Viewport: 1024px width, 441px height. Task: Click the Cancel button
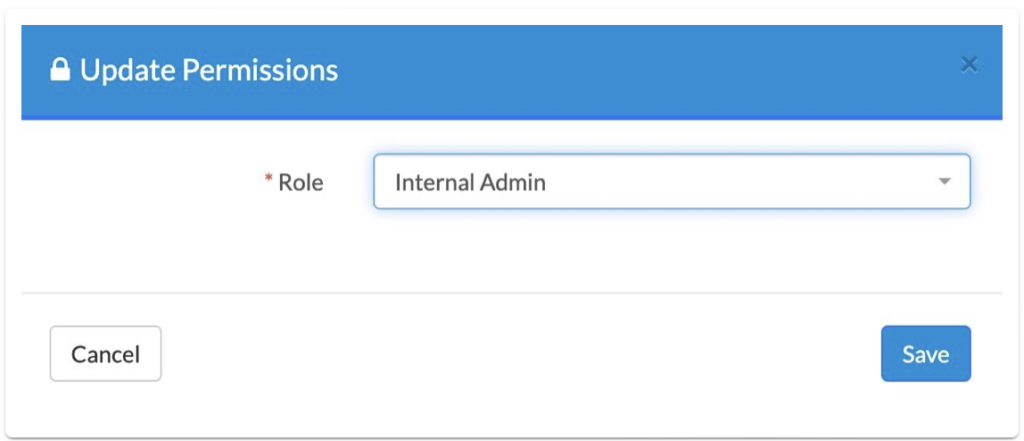coord(106,353)
